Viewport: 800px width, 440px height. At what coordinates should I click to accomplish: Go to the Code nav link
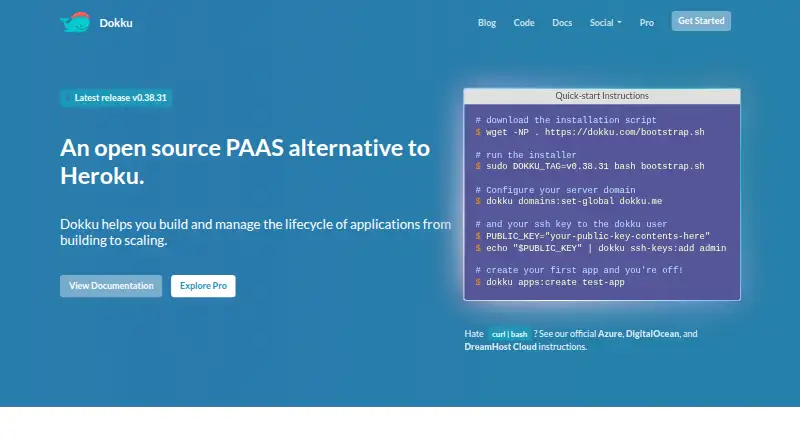523,22
